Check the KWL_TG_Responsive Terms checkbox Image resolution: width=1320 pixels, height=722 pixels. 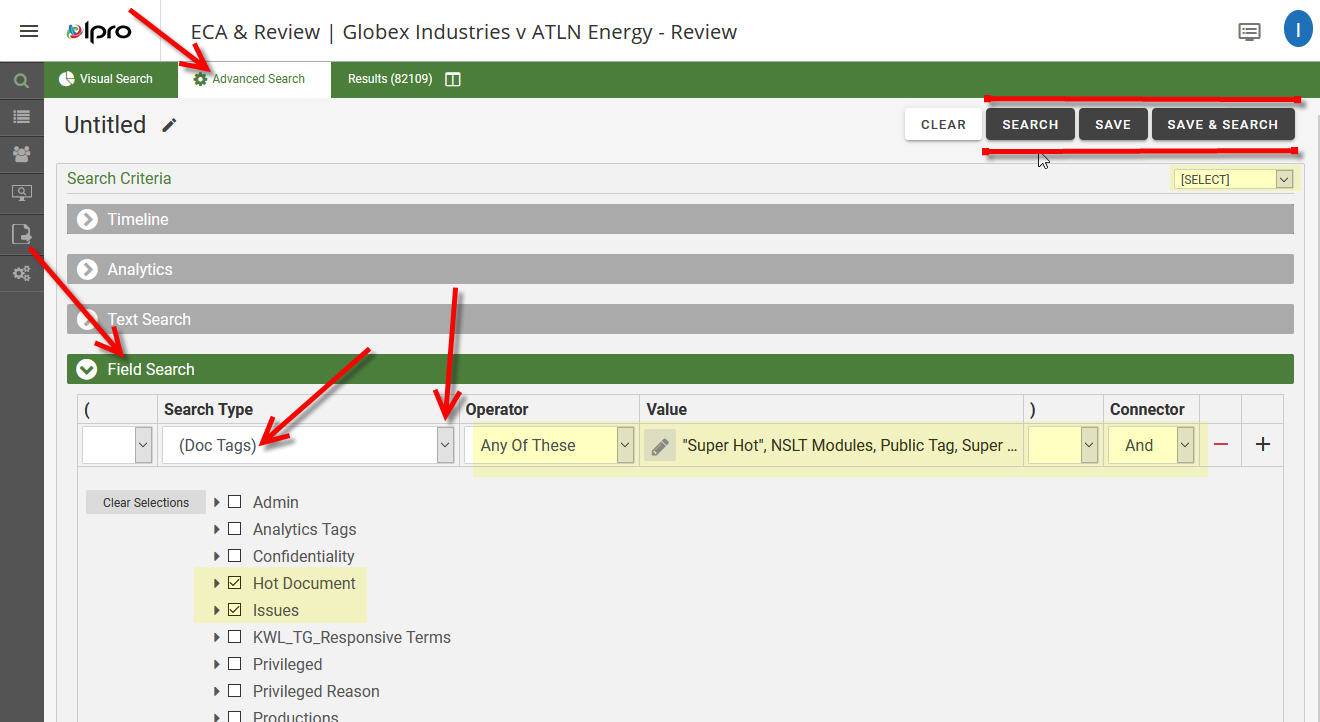[x=234, y=637]
